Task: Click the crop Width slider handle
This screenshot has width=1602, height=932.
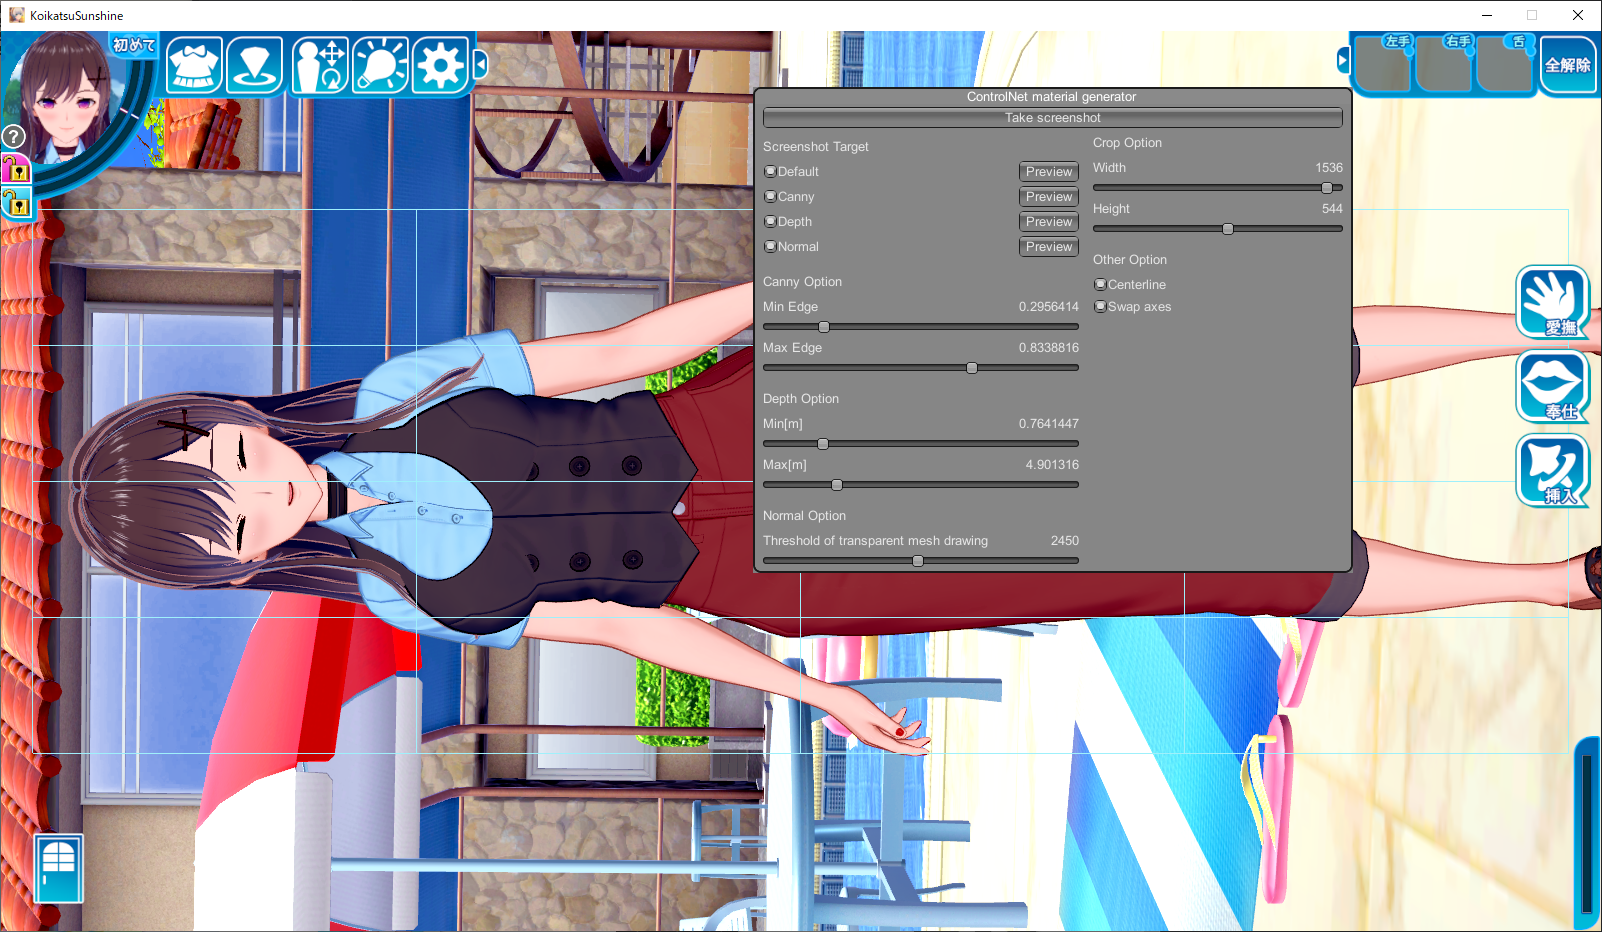Action: coord(1327,188)
